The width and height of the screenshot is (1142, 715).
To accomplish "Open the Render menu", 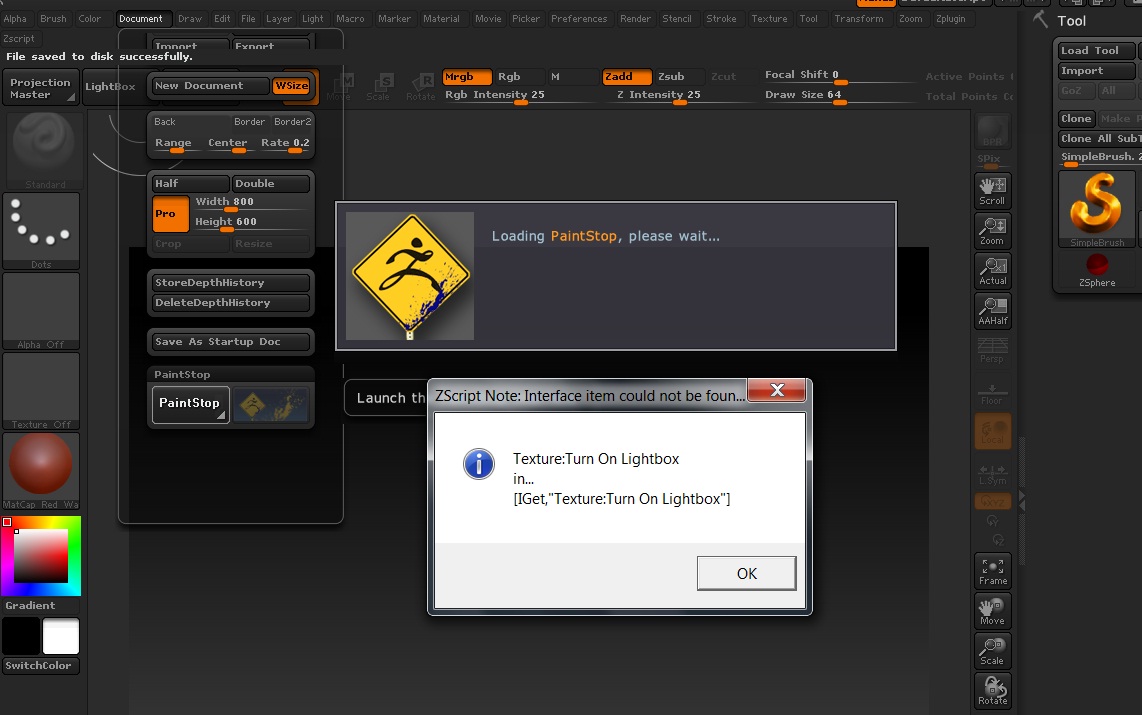I will (x=635, y=19).
